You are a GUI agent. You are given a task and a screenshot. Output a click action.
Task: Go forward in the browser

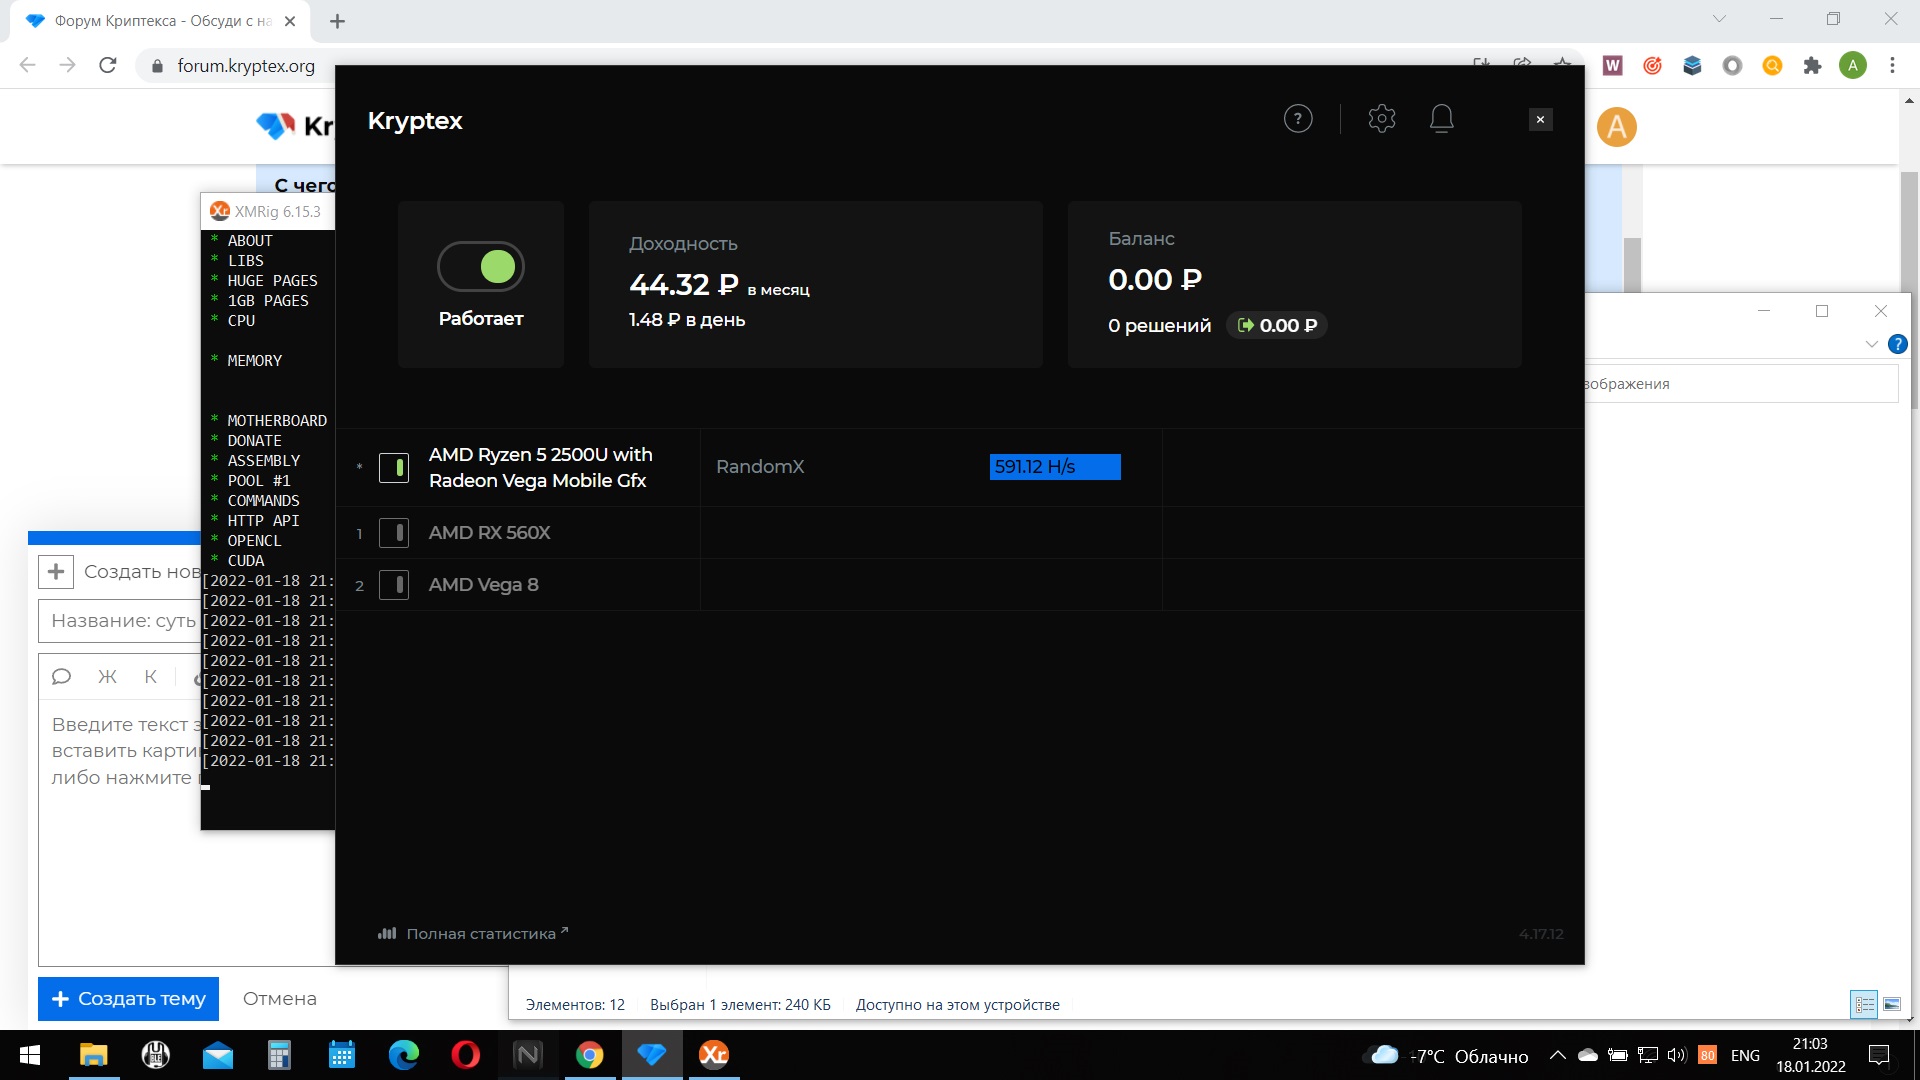[x=67, y=65]
